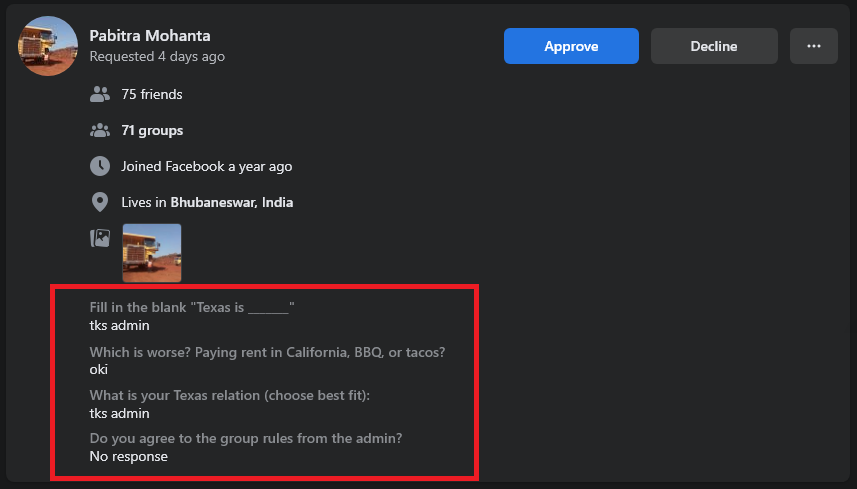The width and height of the screenshot is (857, 489).
Task: Open Pabitra Mohanta's circular profile picture
Action: pyautogui.click(x=48, y=46)
